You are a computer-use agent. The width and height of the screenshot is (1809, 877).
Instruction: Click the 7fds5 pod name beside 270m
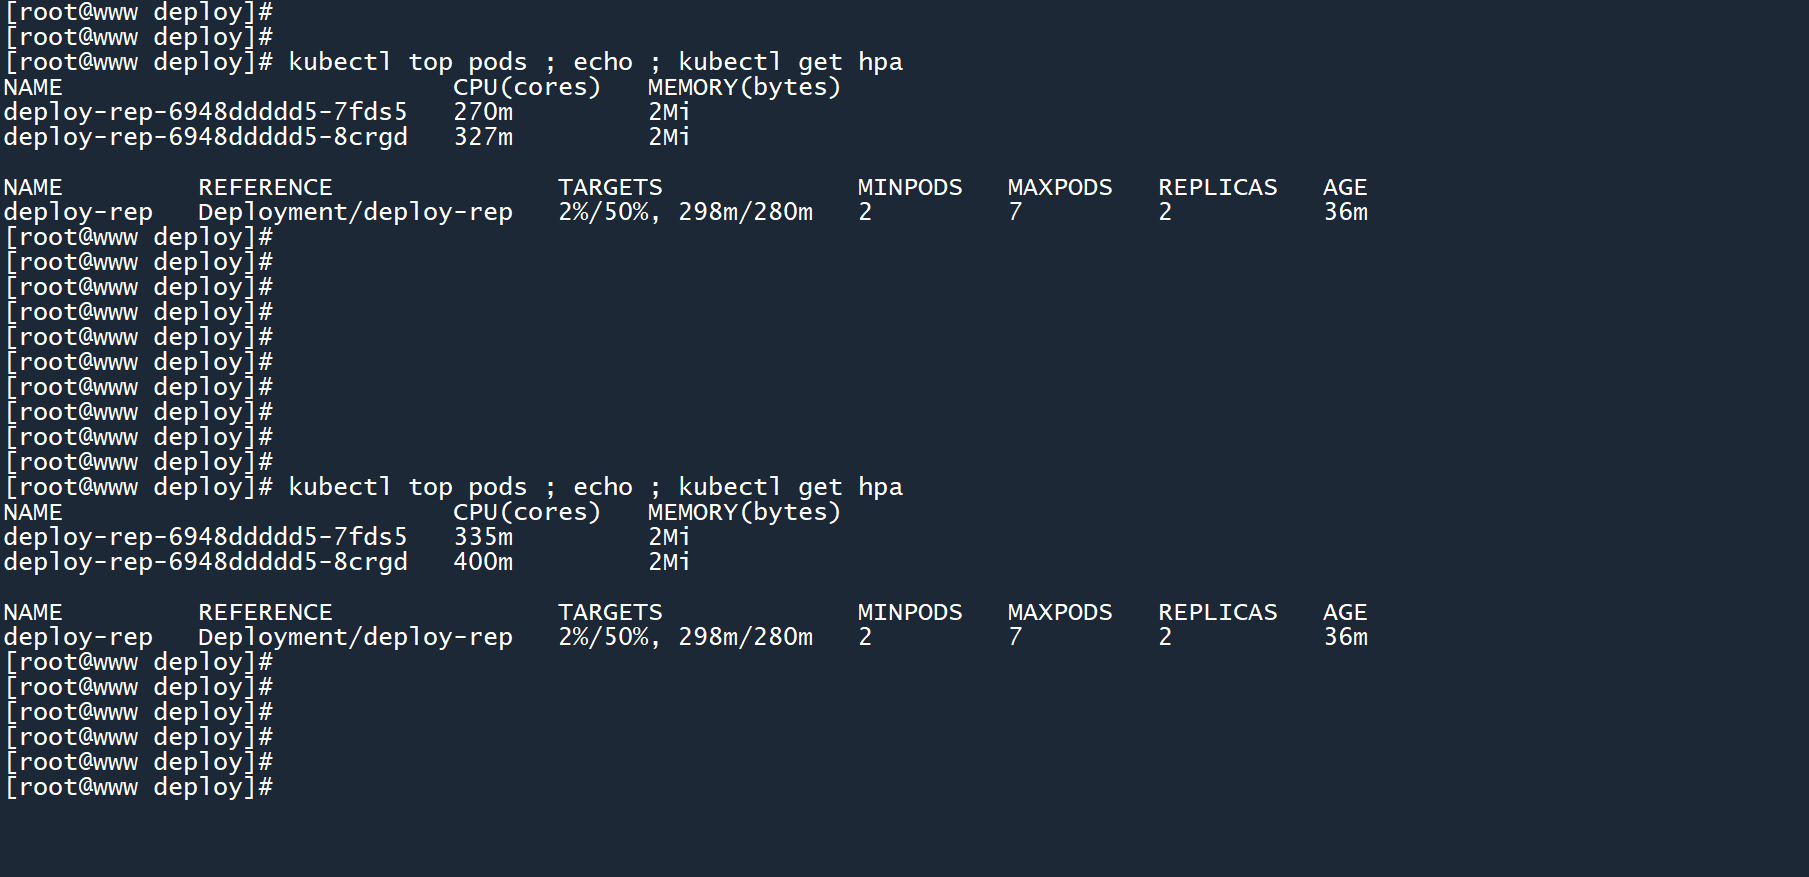click(205, 112)
